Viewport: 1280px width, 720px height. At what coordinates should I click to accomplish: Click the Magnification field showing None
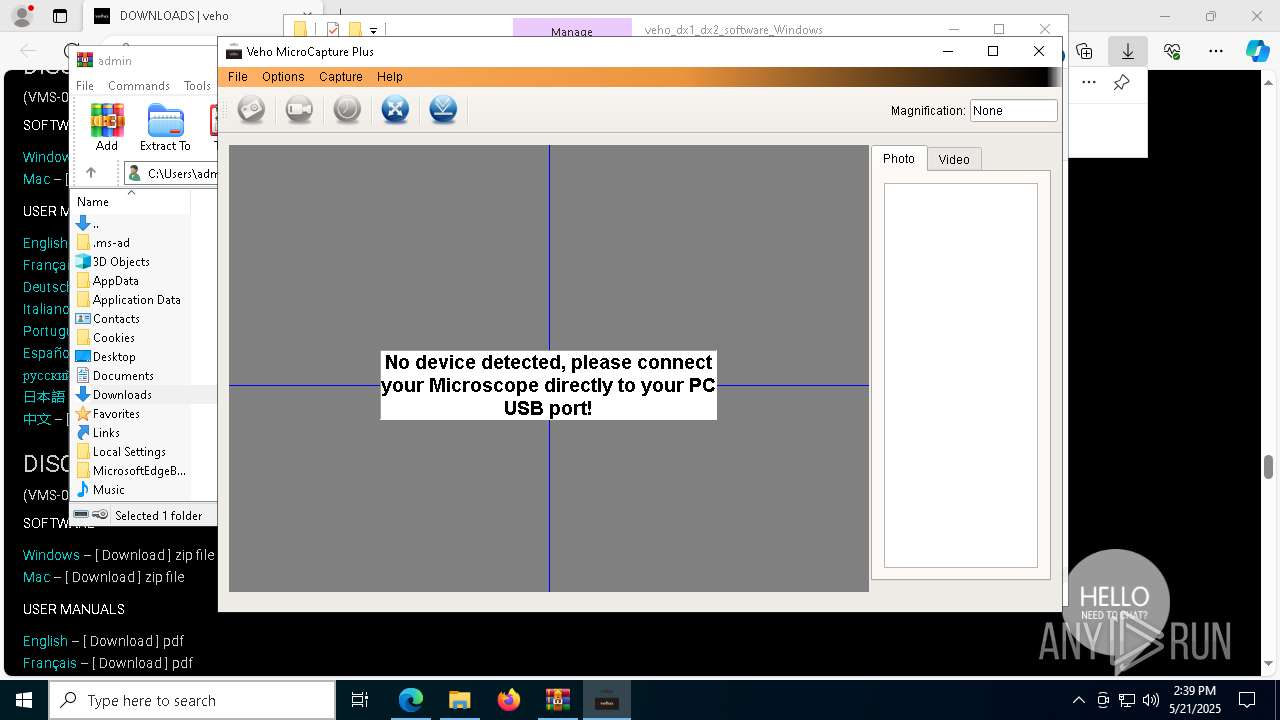[x=1013, y=111]
